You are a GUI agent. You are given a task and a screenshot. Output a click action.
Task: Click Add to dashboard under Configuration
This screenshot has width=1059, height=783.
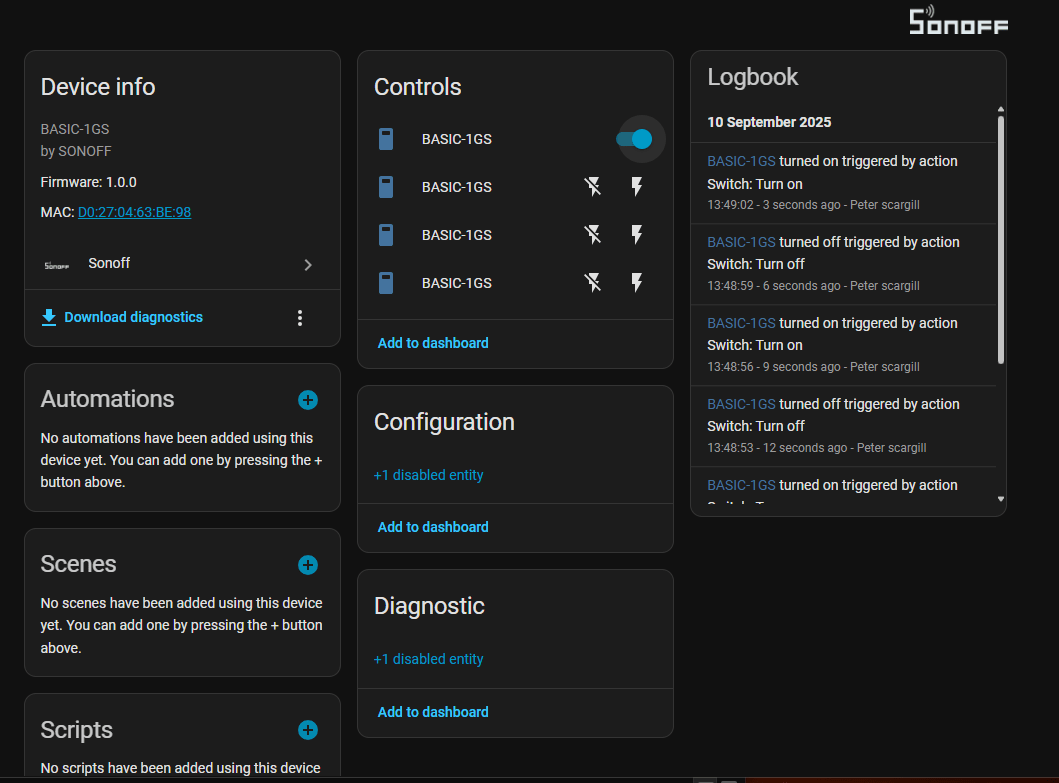(433, 527)
